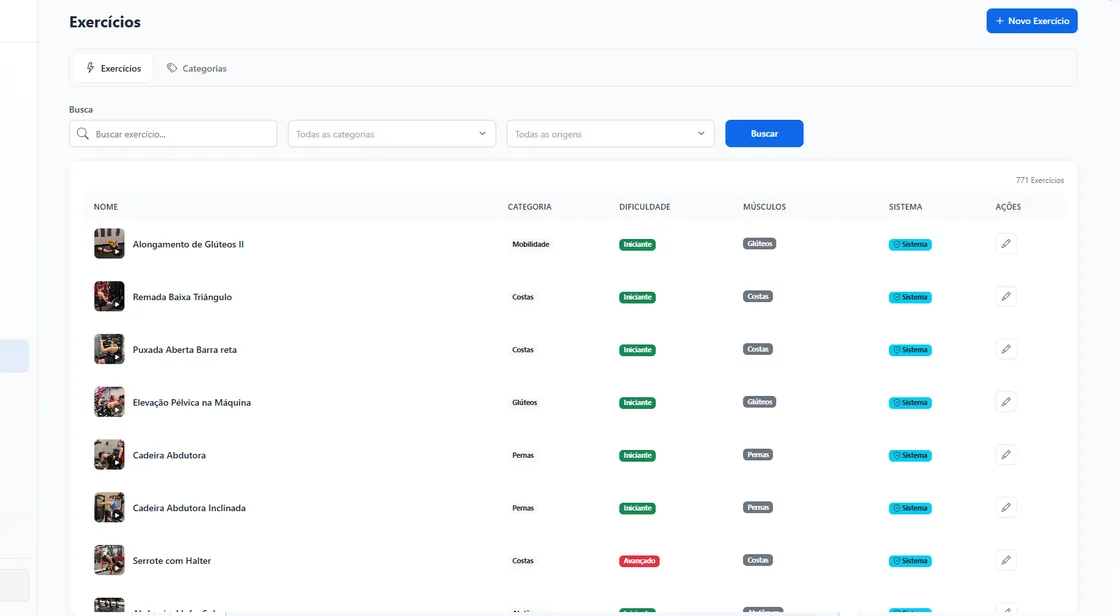
Task: Click the Sistema badge on Remada Baixa Triângulo
Action: click(910, 297)
